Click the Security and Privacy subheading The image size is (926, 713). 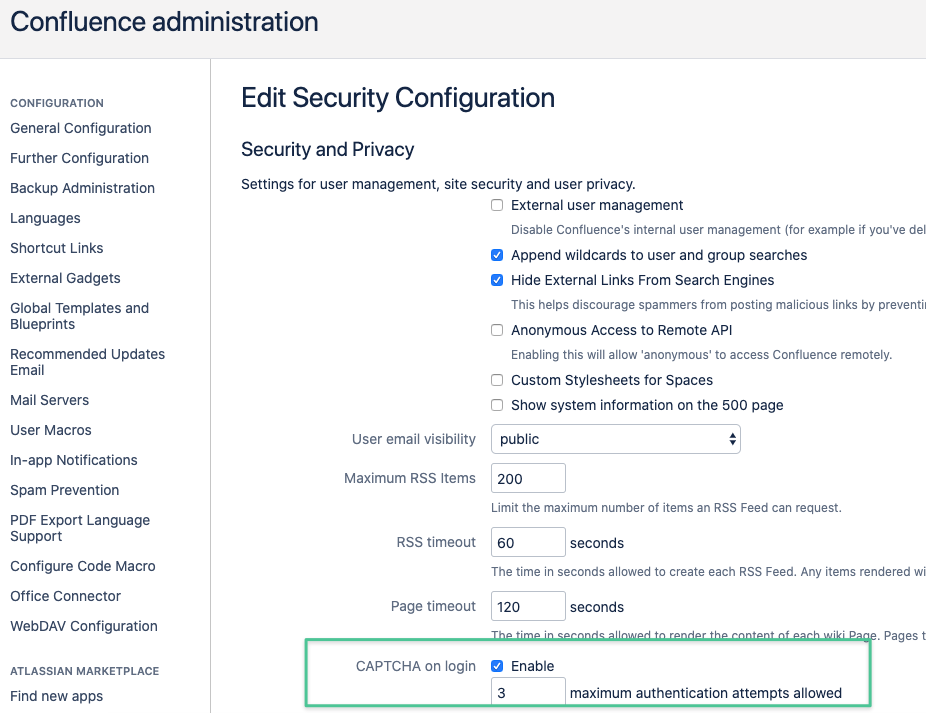[327, 149]
